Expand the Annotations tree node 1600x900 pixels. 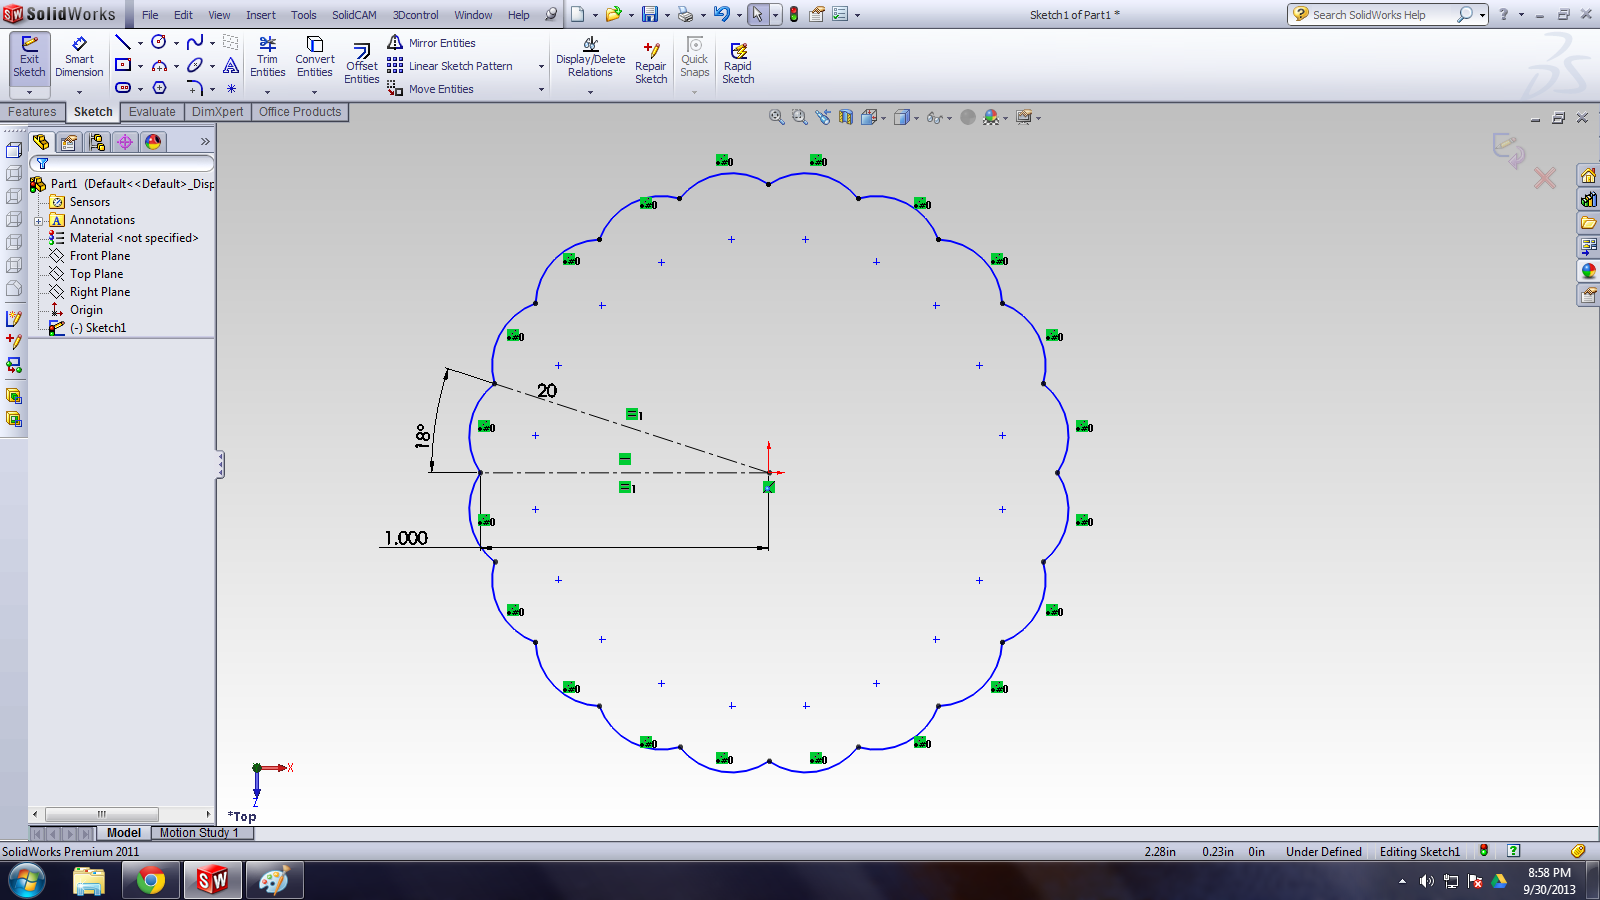click(40, 219)
